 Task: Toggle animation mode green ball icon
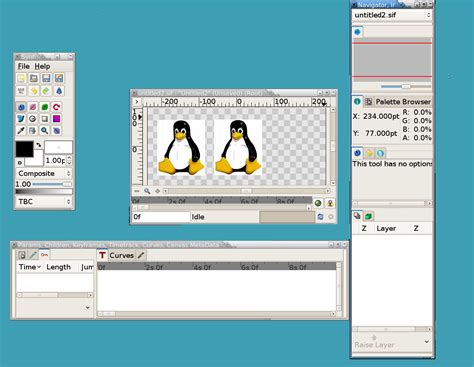[318, 203]
